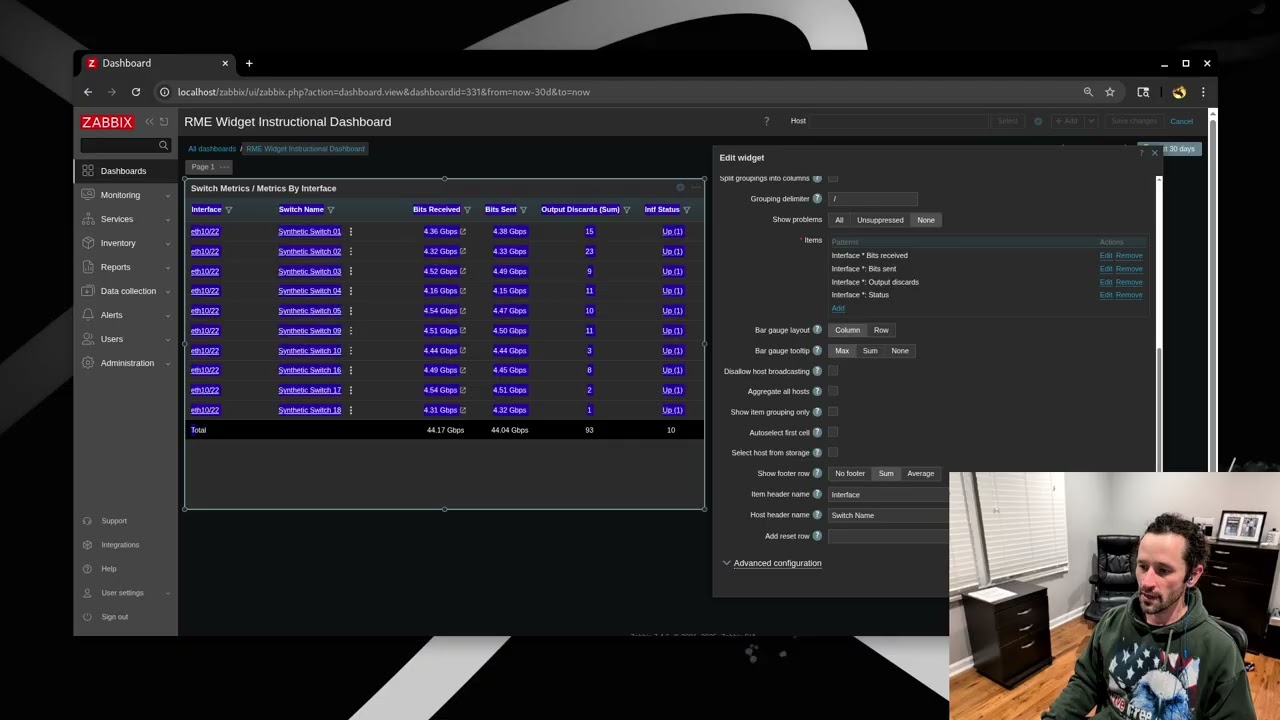
Task: Click the sidebar search magnifier icon
Action: tap(163, 146)
